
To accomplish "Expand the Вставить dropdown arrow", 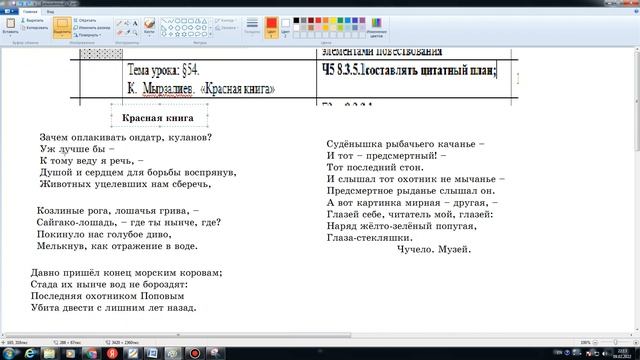I will [10, 35].
